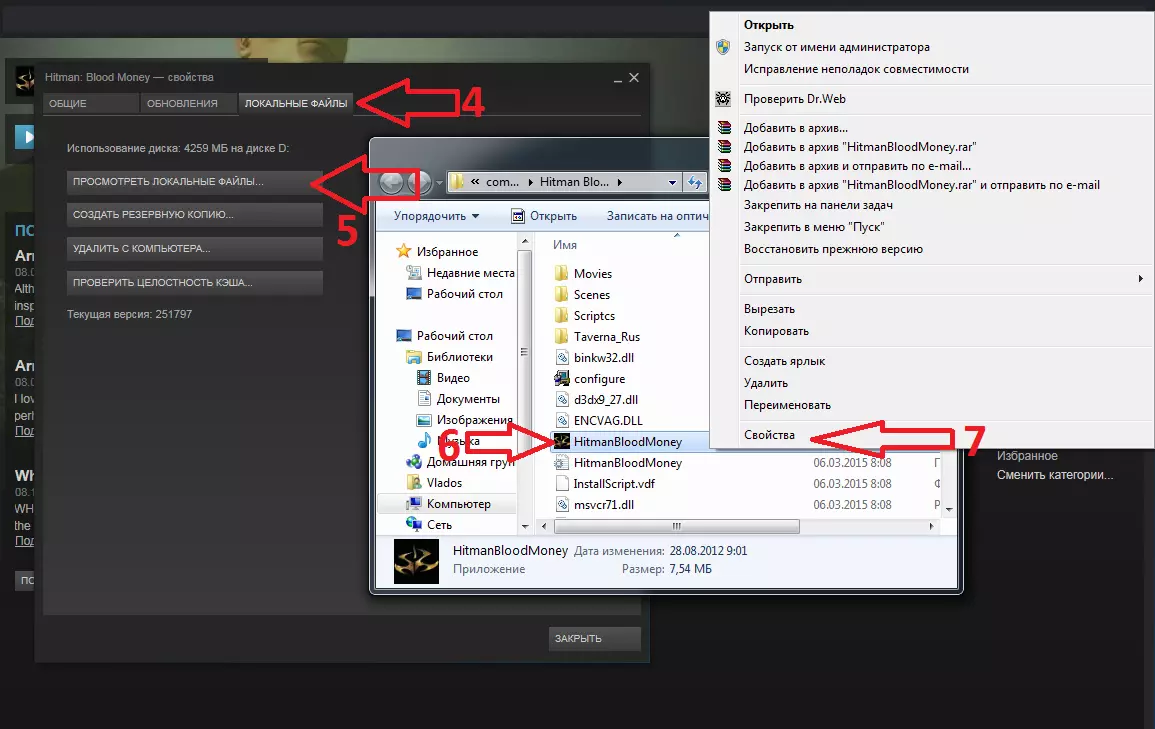Viewport: 1155px width, 729px height.
Task: Select Исправление неполадок совместимости
Action: click(x=856, y=69)
